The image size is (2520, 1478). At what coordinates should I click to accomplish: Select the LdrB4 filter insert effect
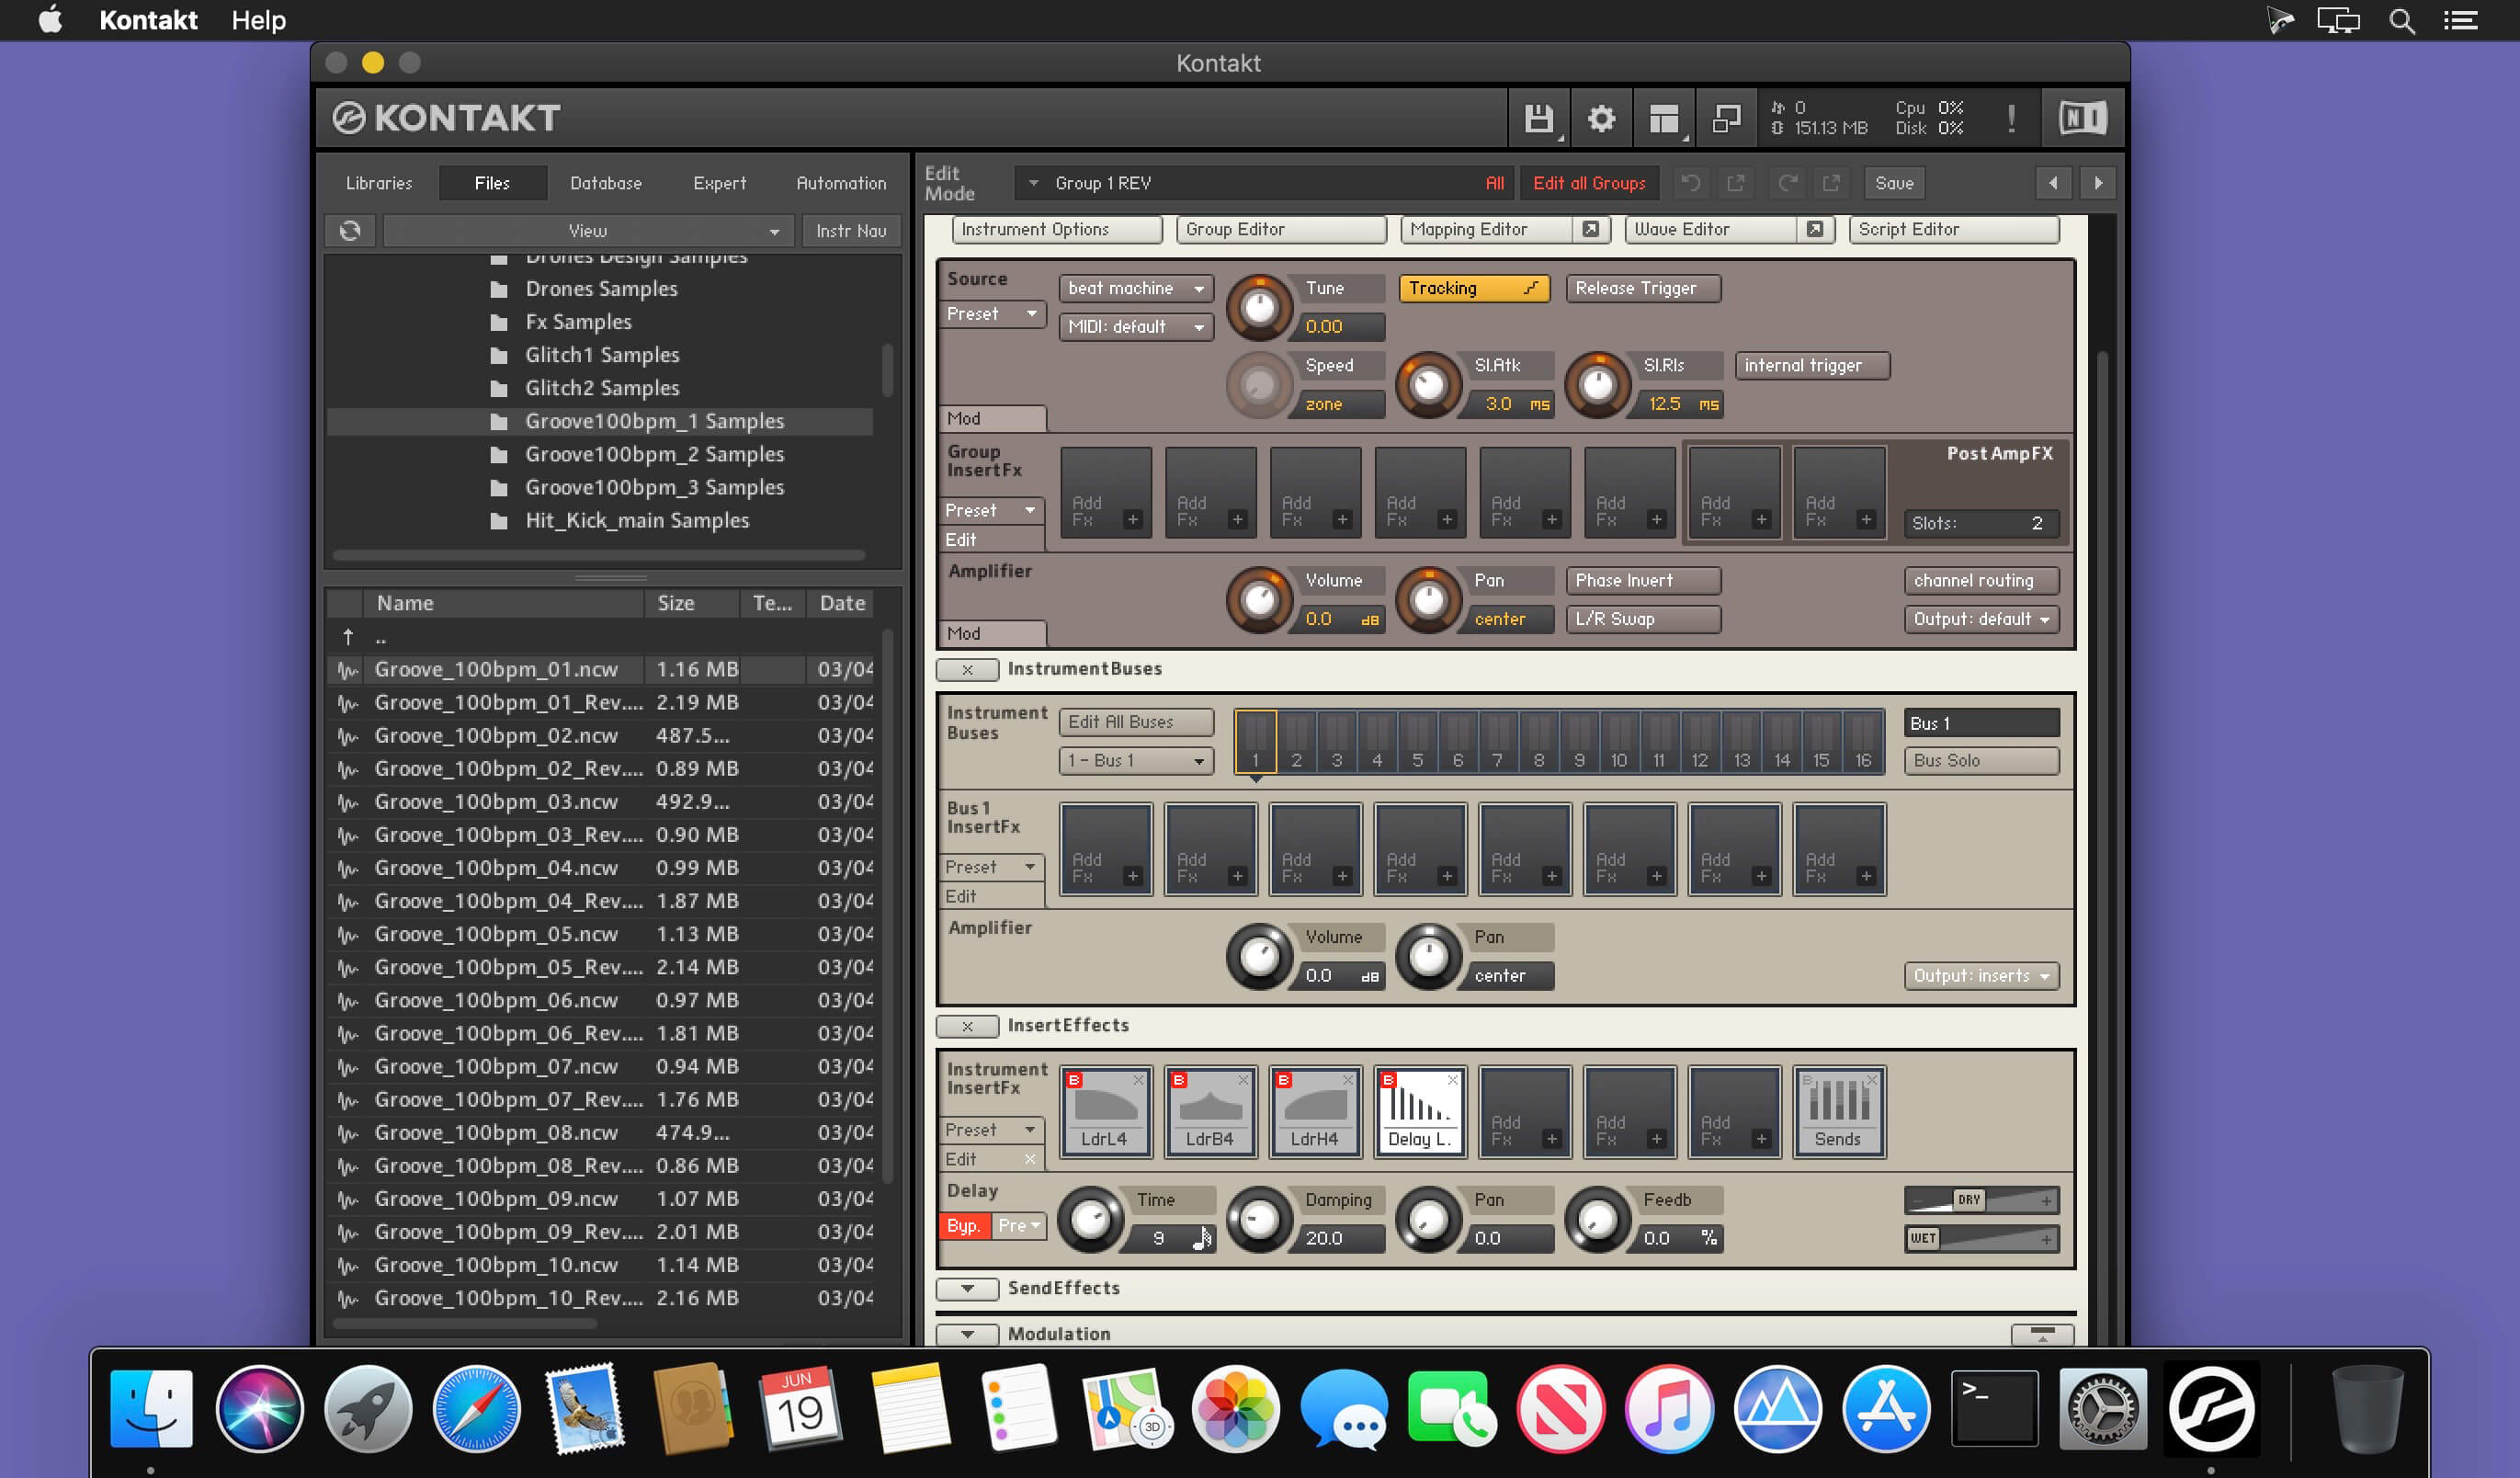[x=1210, y=1112]
